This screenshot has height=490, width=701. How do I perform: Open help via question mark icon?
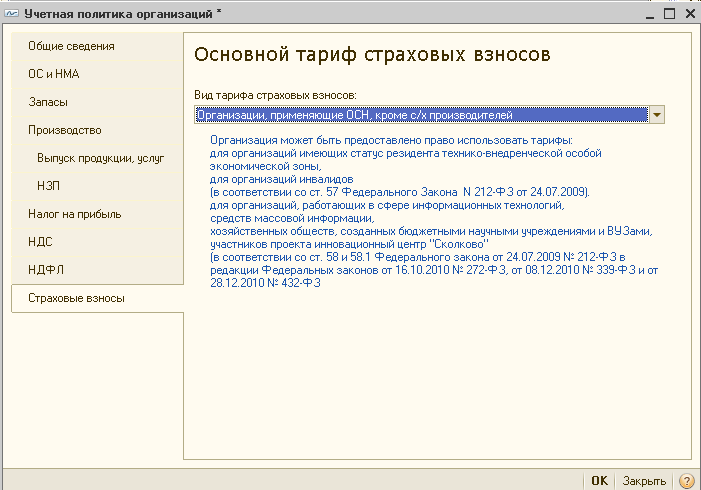[x=687, y=481]
